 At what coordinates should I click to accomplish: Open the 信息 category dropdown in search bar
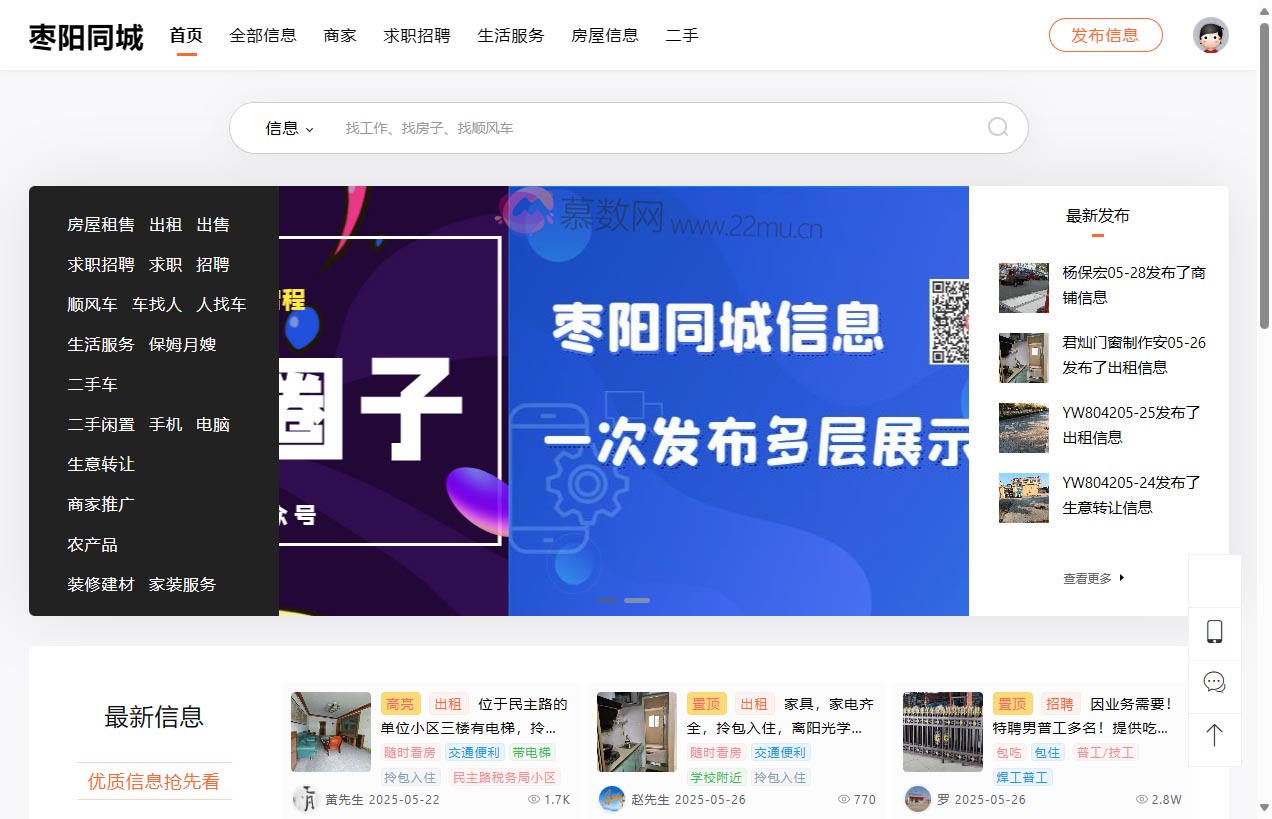[x=286, y=128]
